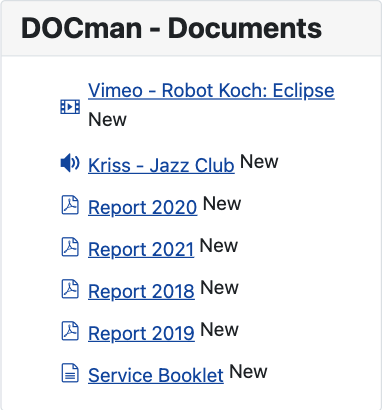Click the New badge after Report 2019

(x=220, y=330)
